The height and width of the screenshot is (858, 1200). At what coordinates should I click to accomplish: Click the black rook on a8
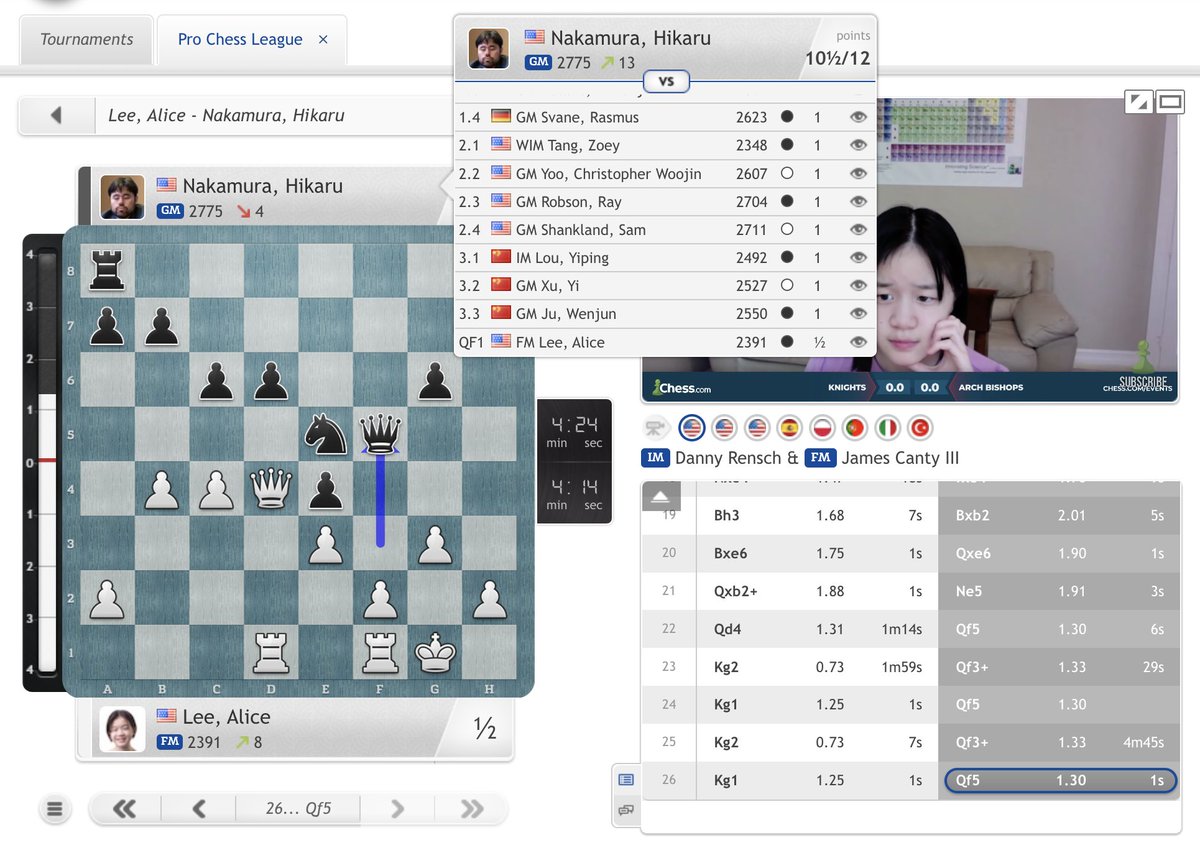point(107,271)
